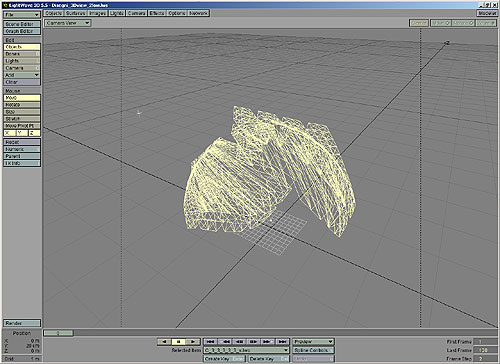Image resolution: width=500 pixels, height=364 pixels.
Task: Open the Numeric input panel
Action: [x=22, y=149]
